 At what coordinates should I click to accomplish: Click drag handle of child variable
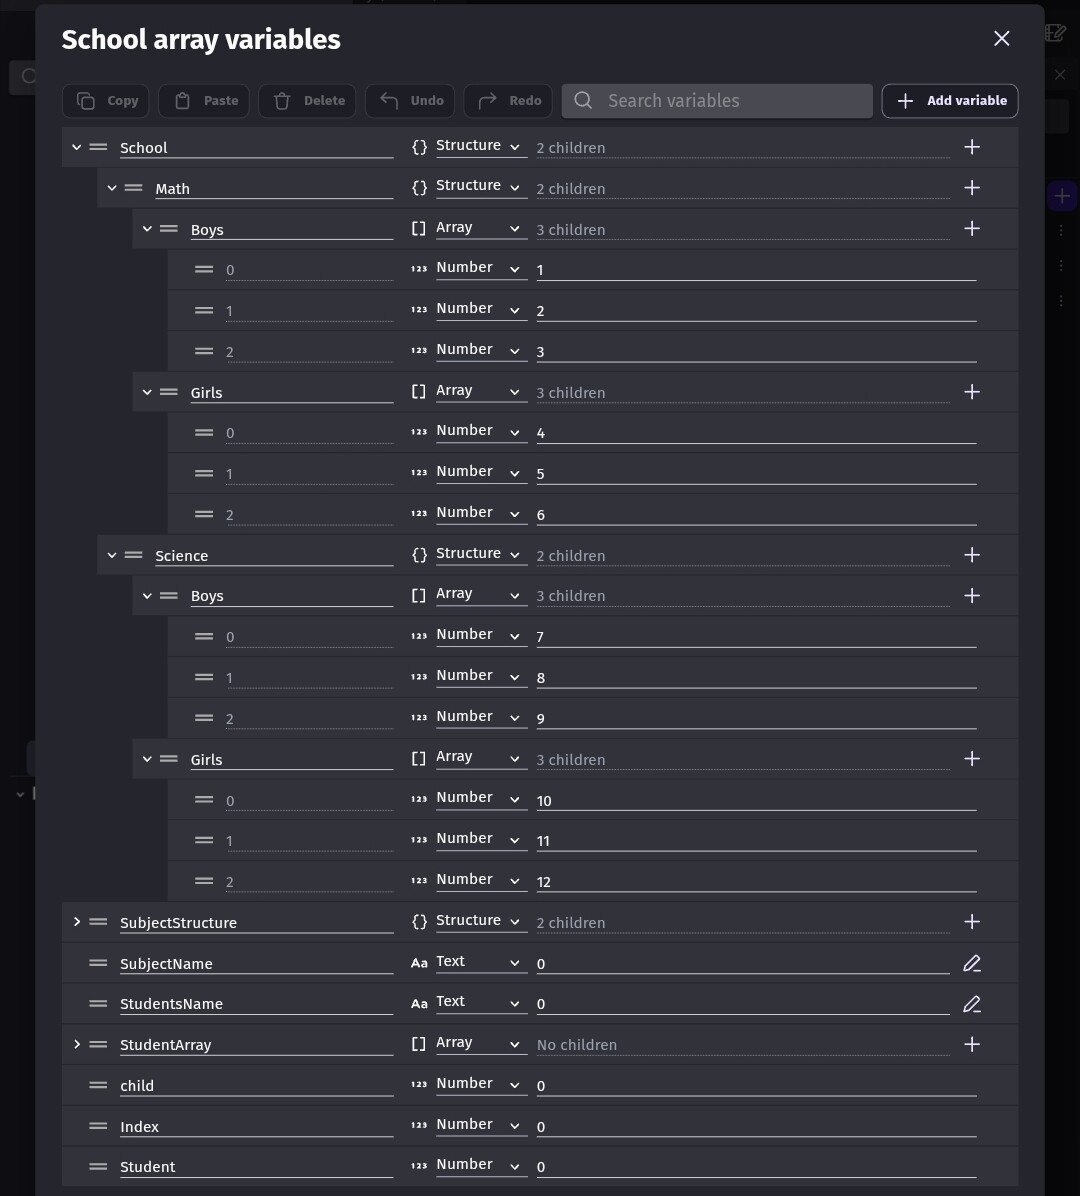(98, 1085)
